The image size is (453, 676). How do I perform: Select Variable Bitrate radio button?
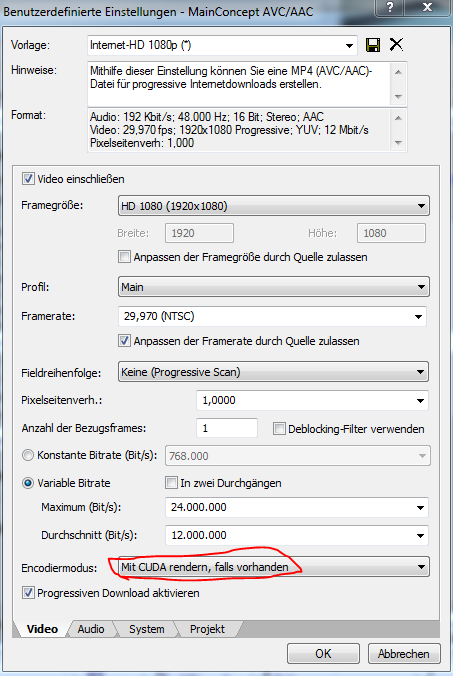[x=28, y=483]
